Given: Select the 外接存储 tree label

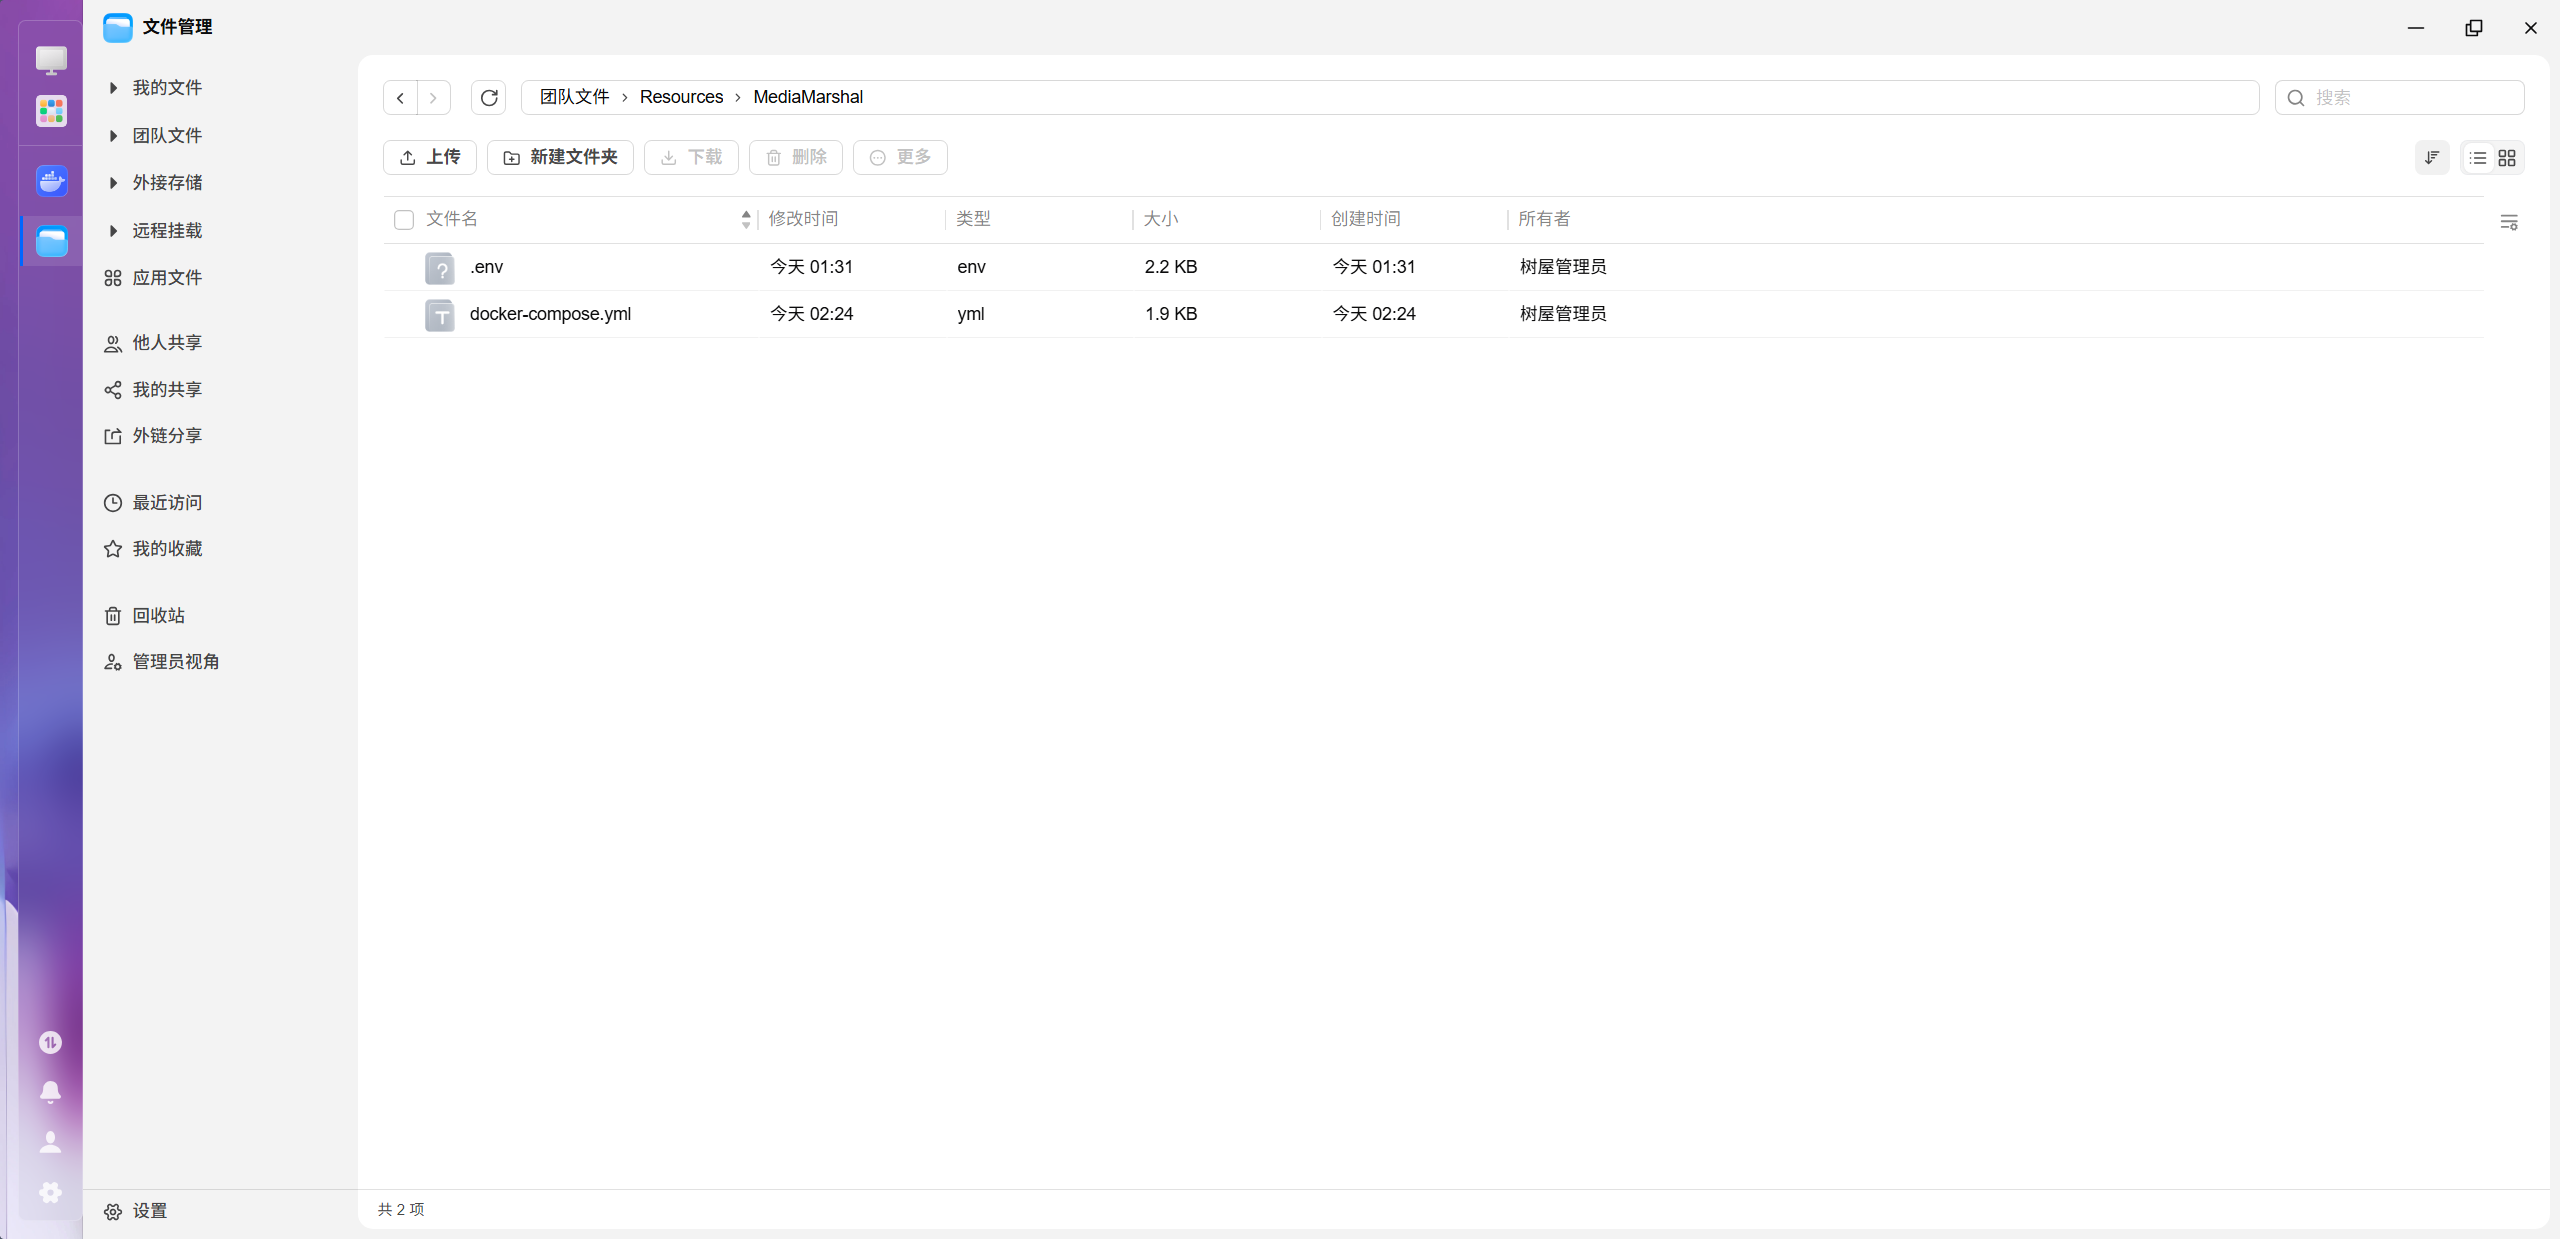Looking at the screenshot, I should coord(167,183).
